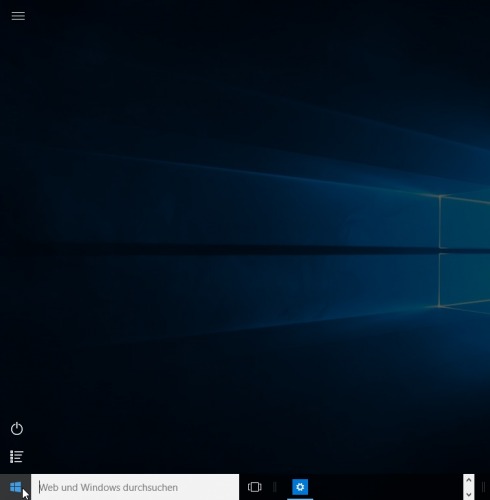Launch the virtual desktops overview icon
This screenshot has width=490, height=500.
pyautogui.click(x=255, y=487)
